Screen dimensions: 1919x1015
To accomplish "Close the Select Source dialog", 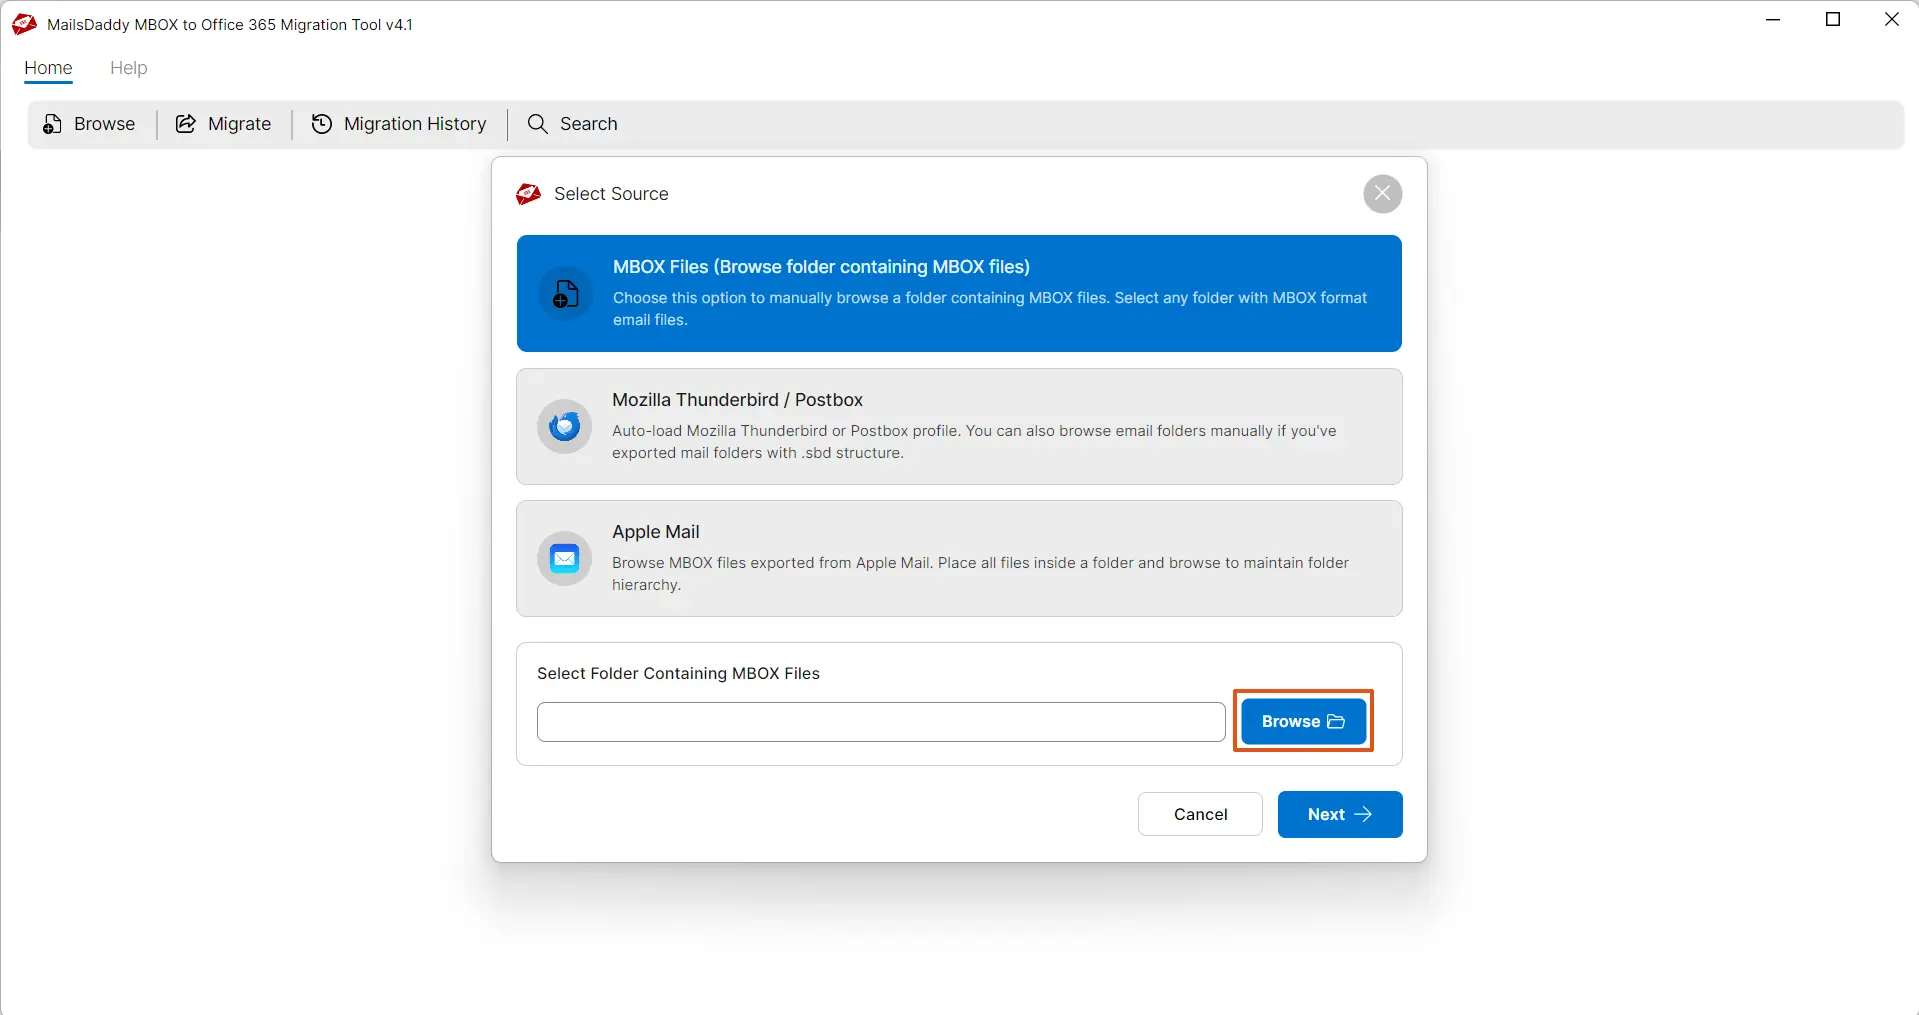I will pos(1382,193).
